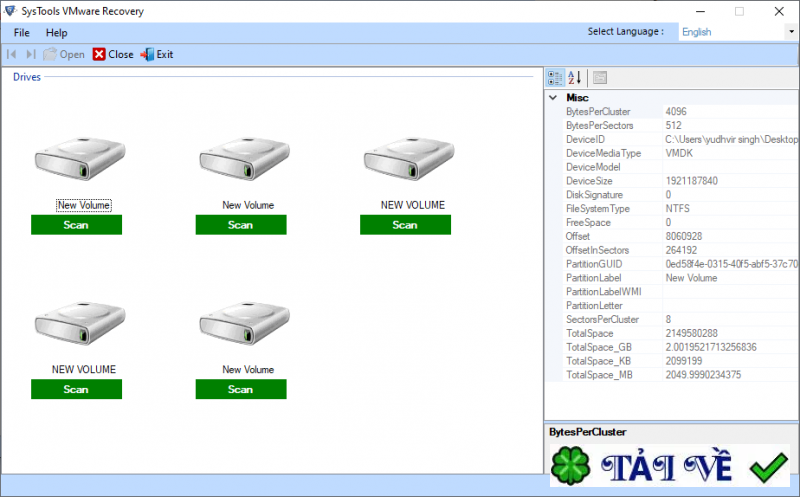Select the DeviceID property row
The height and width of the screenshot is (497, 800).
[679, 139]
